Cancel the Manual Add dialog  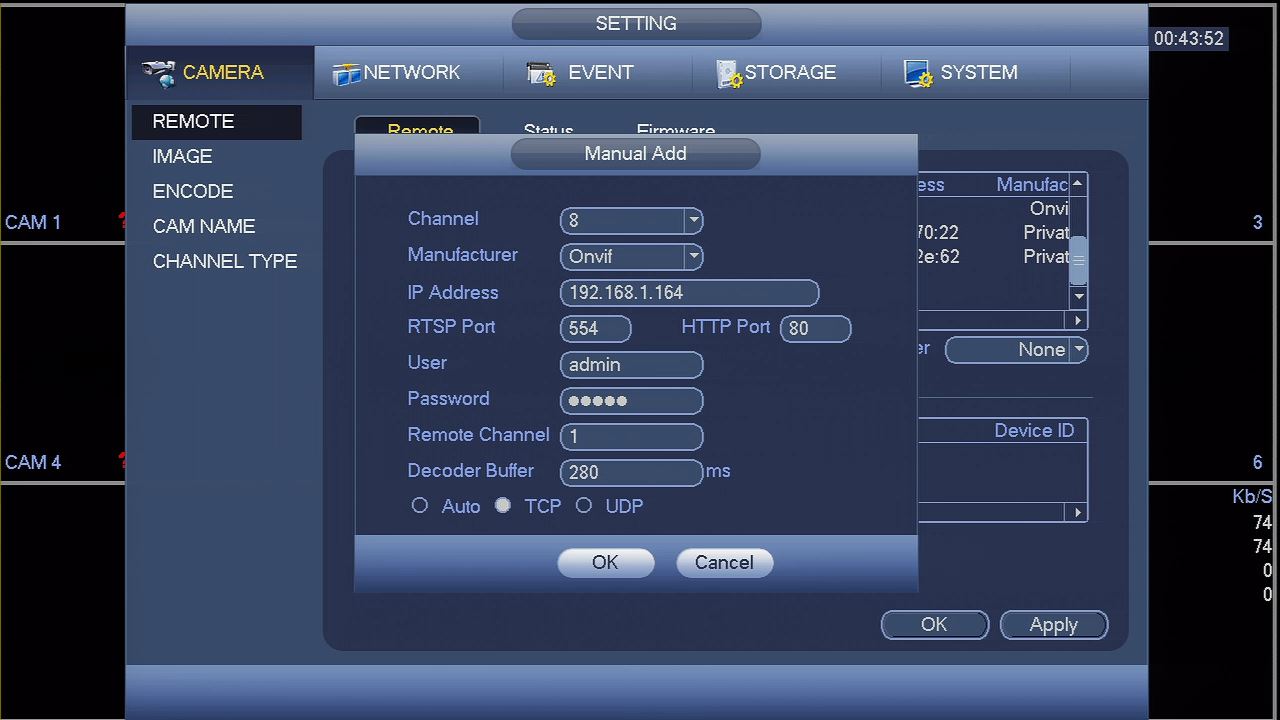724,562
